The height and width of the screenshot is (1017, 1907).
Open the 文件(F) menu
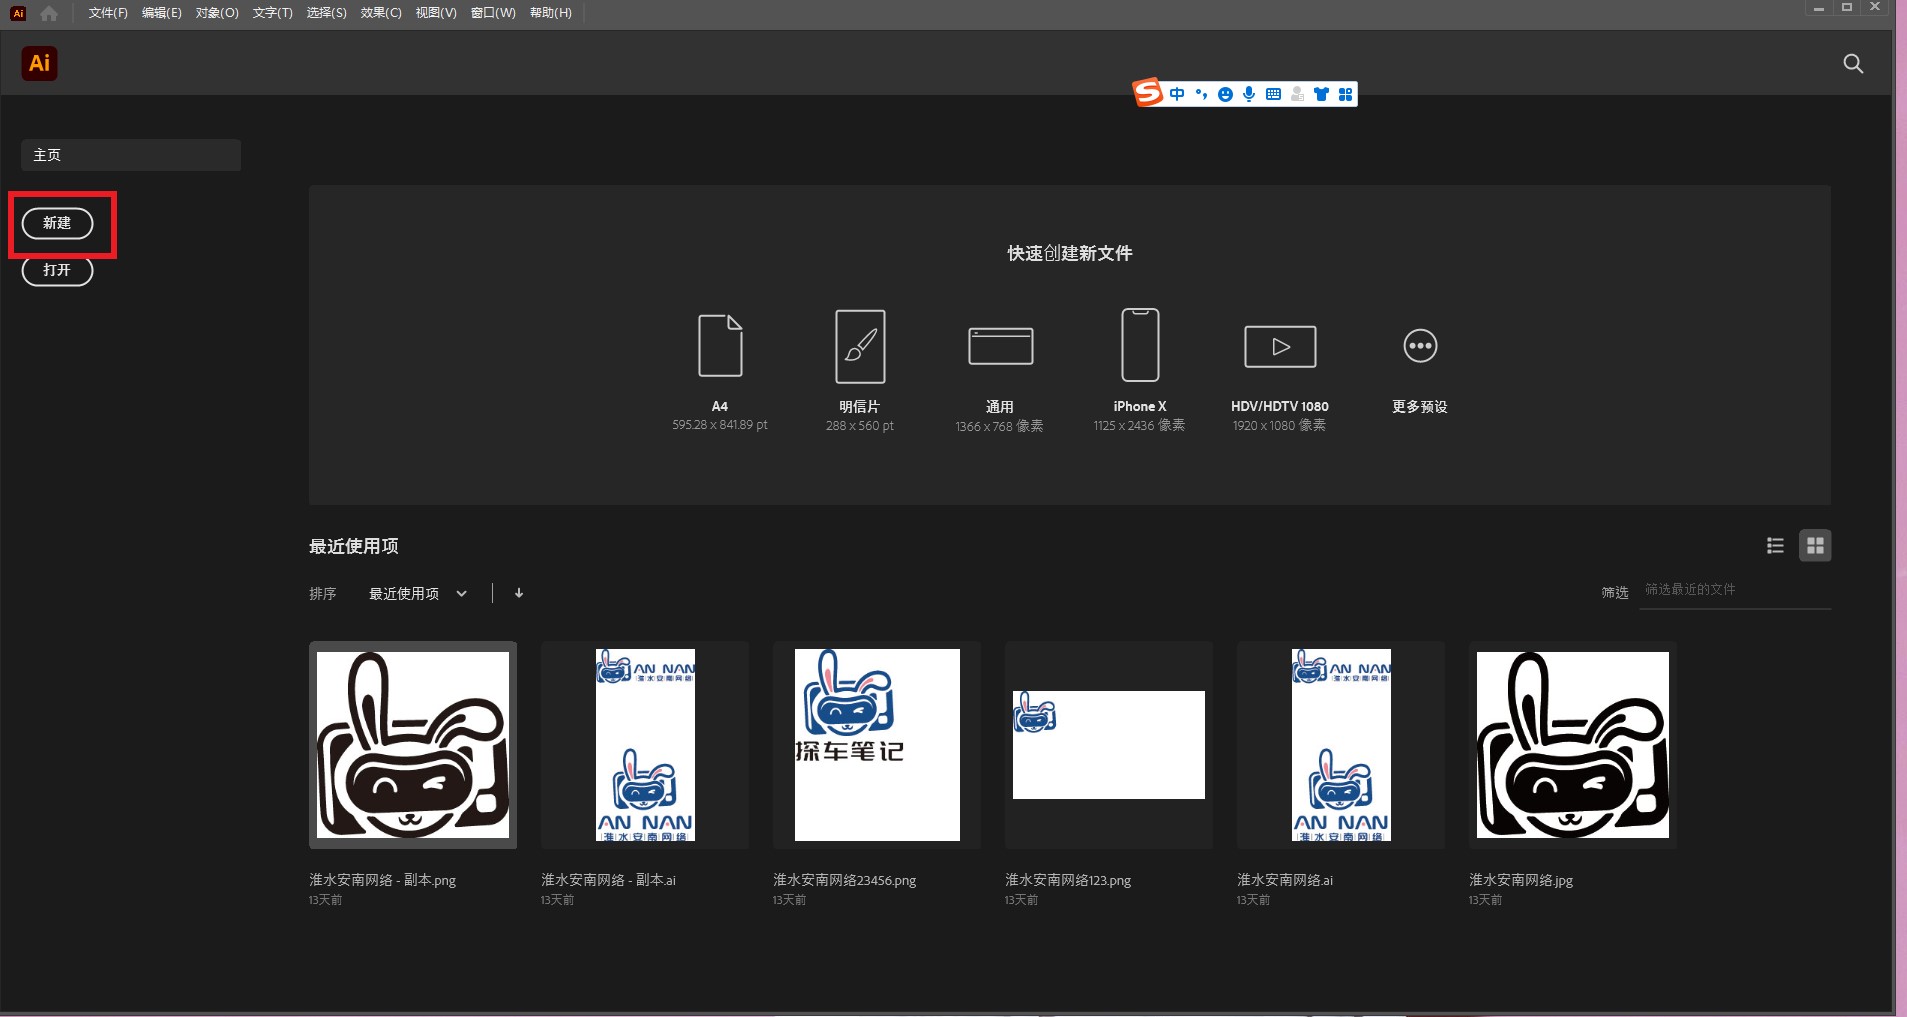pos(108,13)
